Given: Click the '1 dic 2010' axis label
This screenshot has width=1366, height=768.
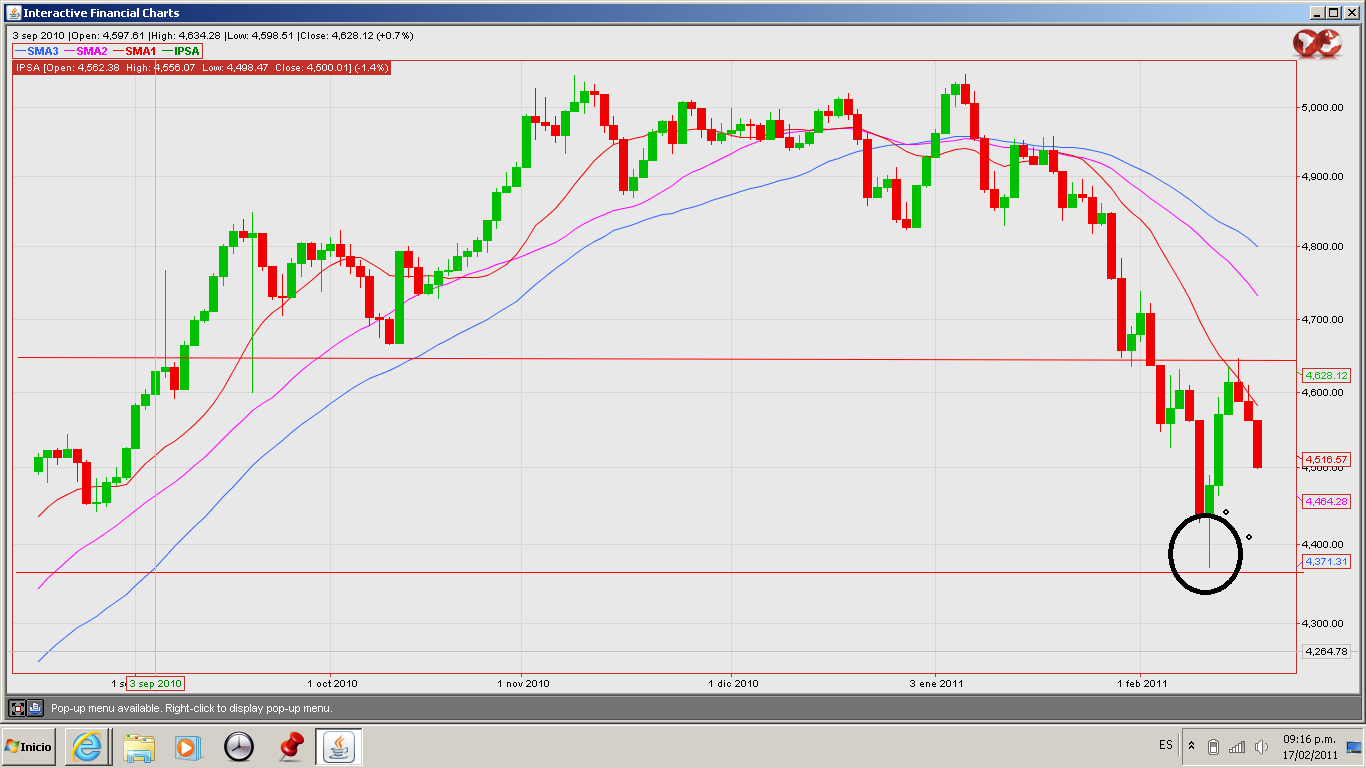Looking at the screenshot, I should [x=732, y=684].
